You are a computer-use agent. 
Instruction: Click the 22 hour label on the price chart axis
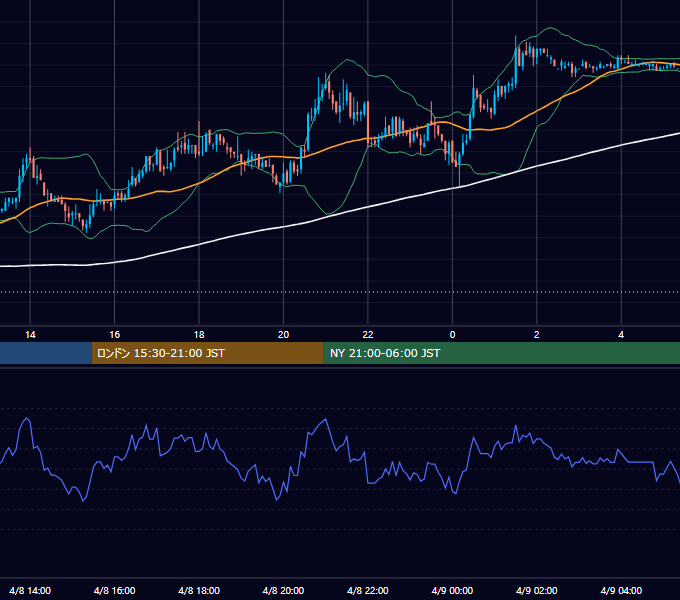(x=368, y=335)
